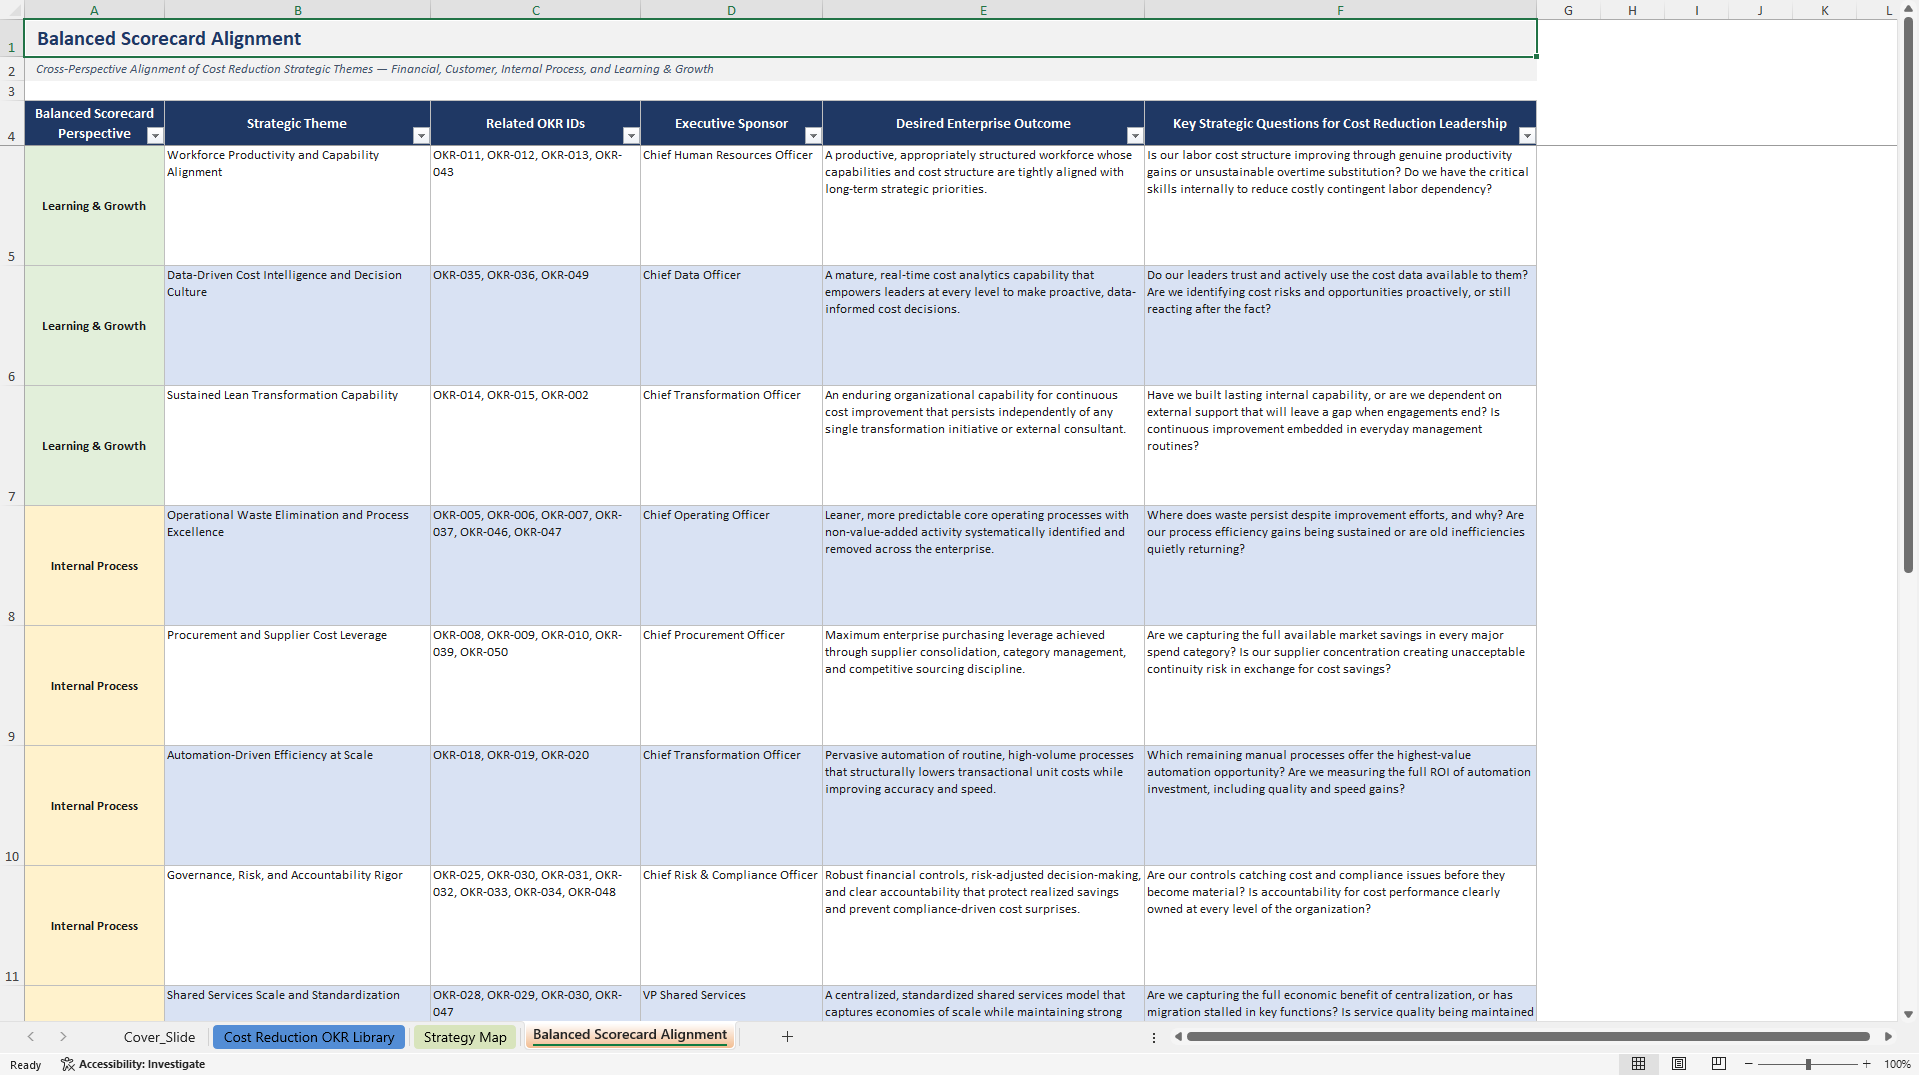Select Operational Waste Elimination theme cell
1919x1075 pixels.
click(297, 566)
